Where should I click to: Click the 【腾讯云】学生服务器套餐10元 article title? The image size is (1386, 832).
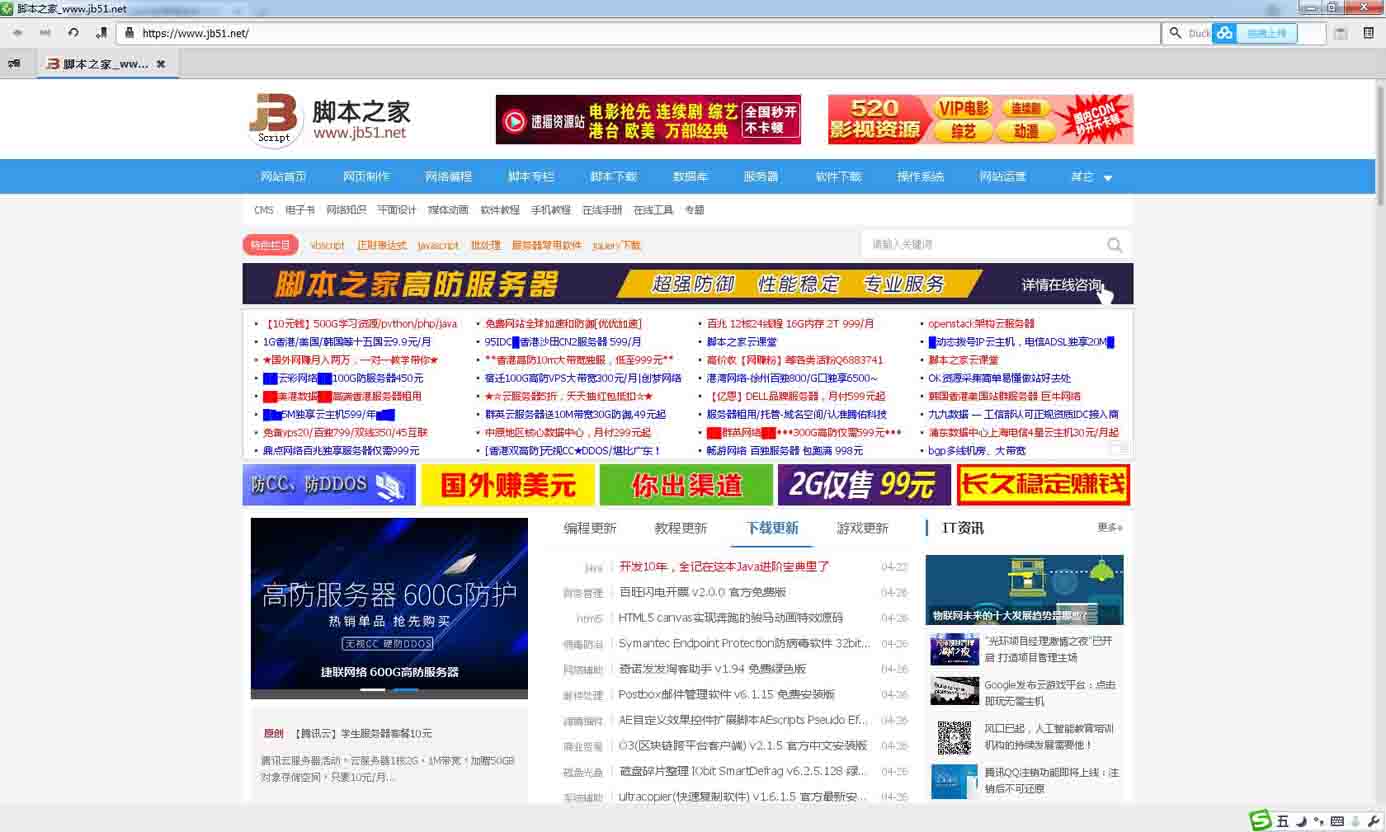[363, 733]
